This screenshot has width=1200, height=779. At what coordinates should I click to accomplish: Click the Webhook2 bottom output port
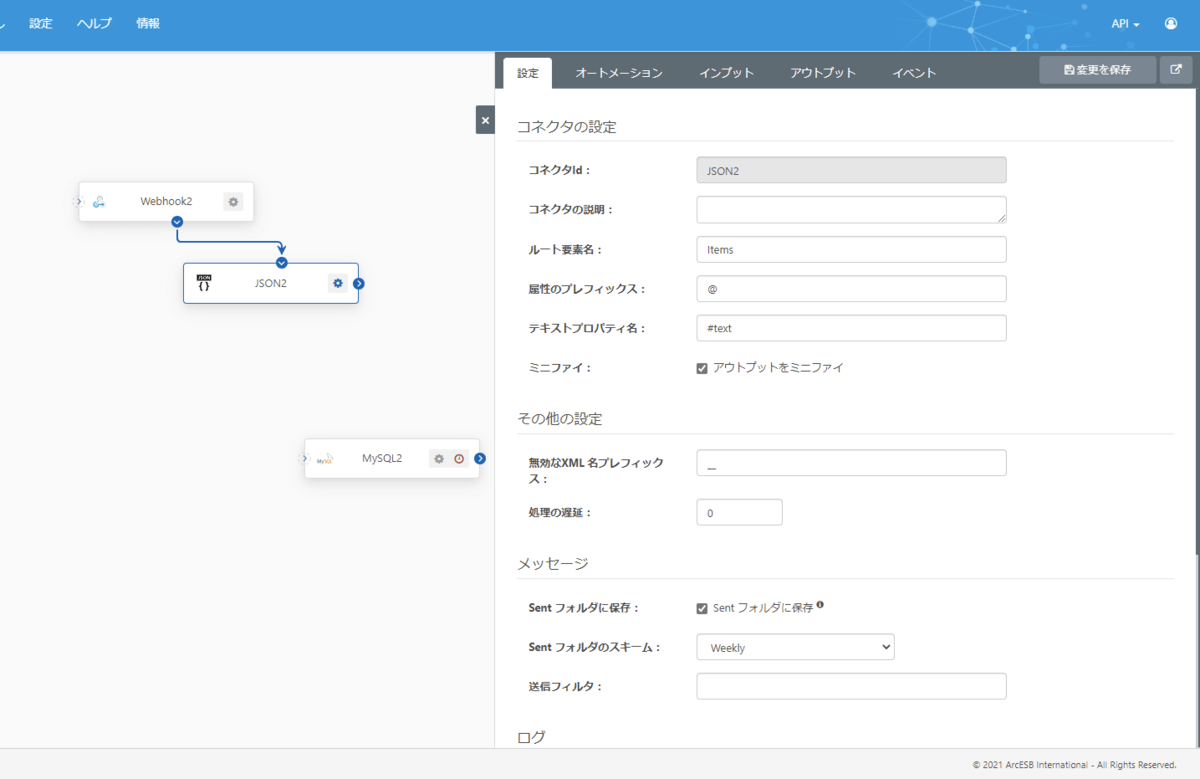177,222
